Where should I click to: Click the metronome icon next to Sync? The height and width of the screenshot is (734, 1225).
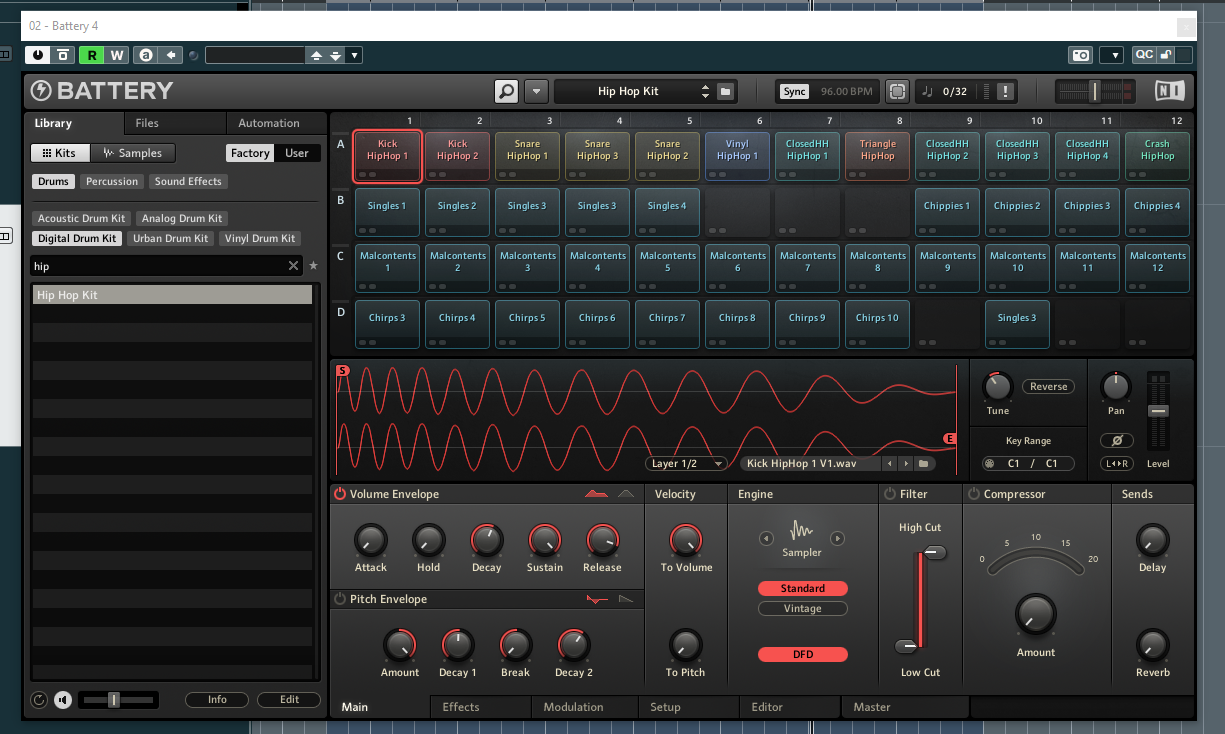point(896,90)
